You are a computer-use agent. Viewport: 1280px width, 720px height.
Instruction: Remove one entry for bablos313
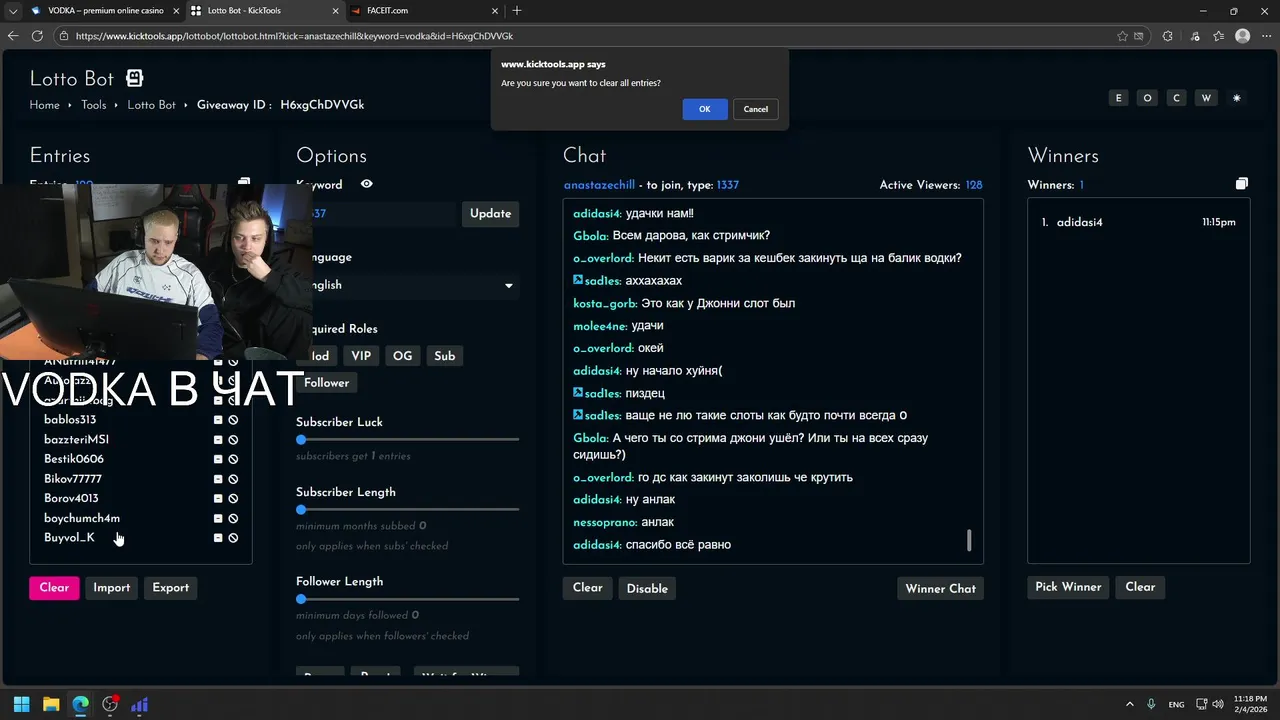tap(218, 420)
